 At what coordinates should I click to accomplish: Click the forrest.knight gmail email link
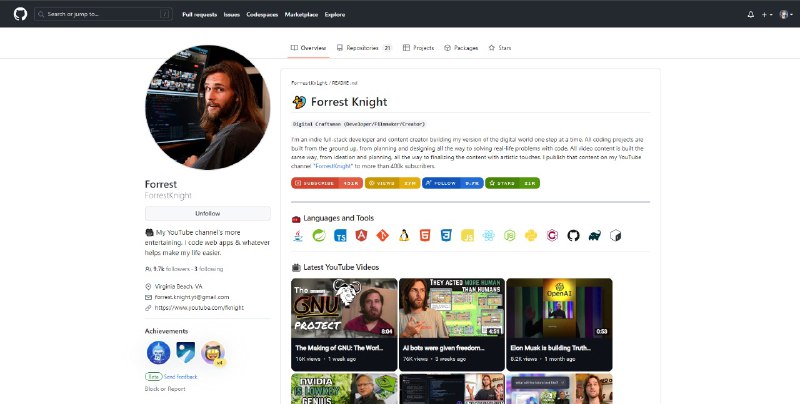point(192,297)
